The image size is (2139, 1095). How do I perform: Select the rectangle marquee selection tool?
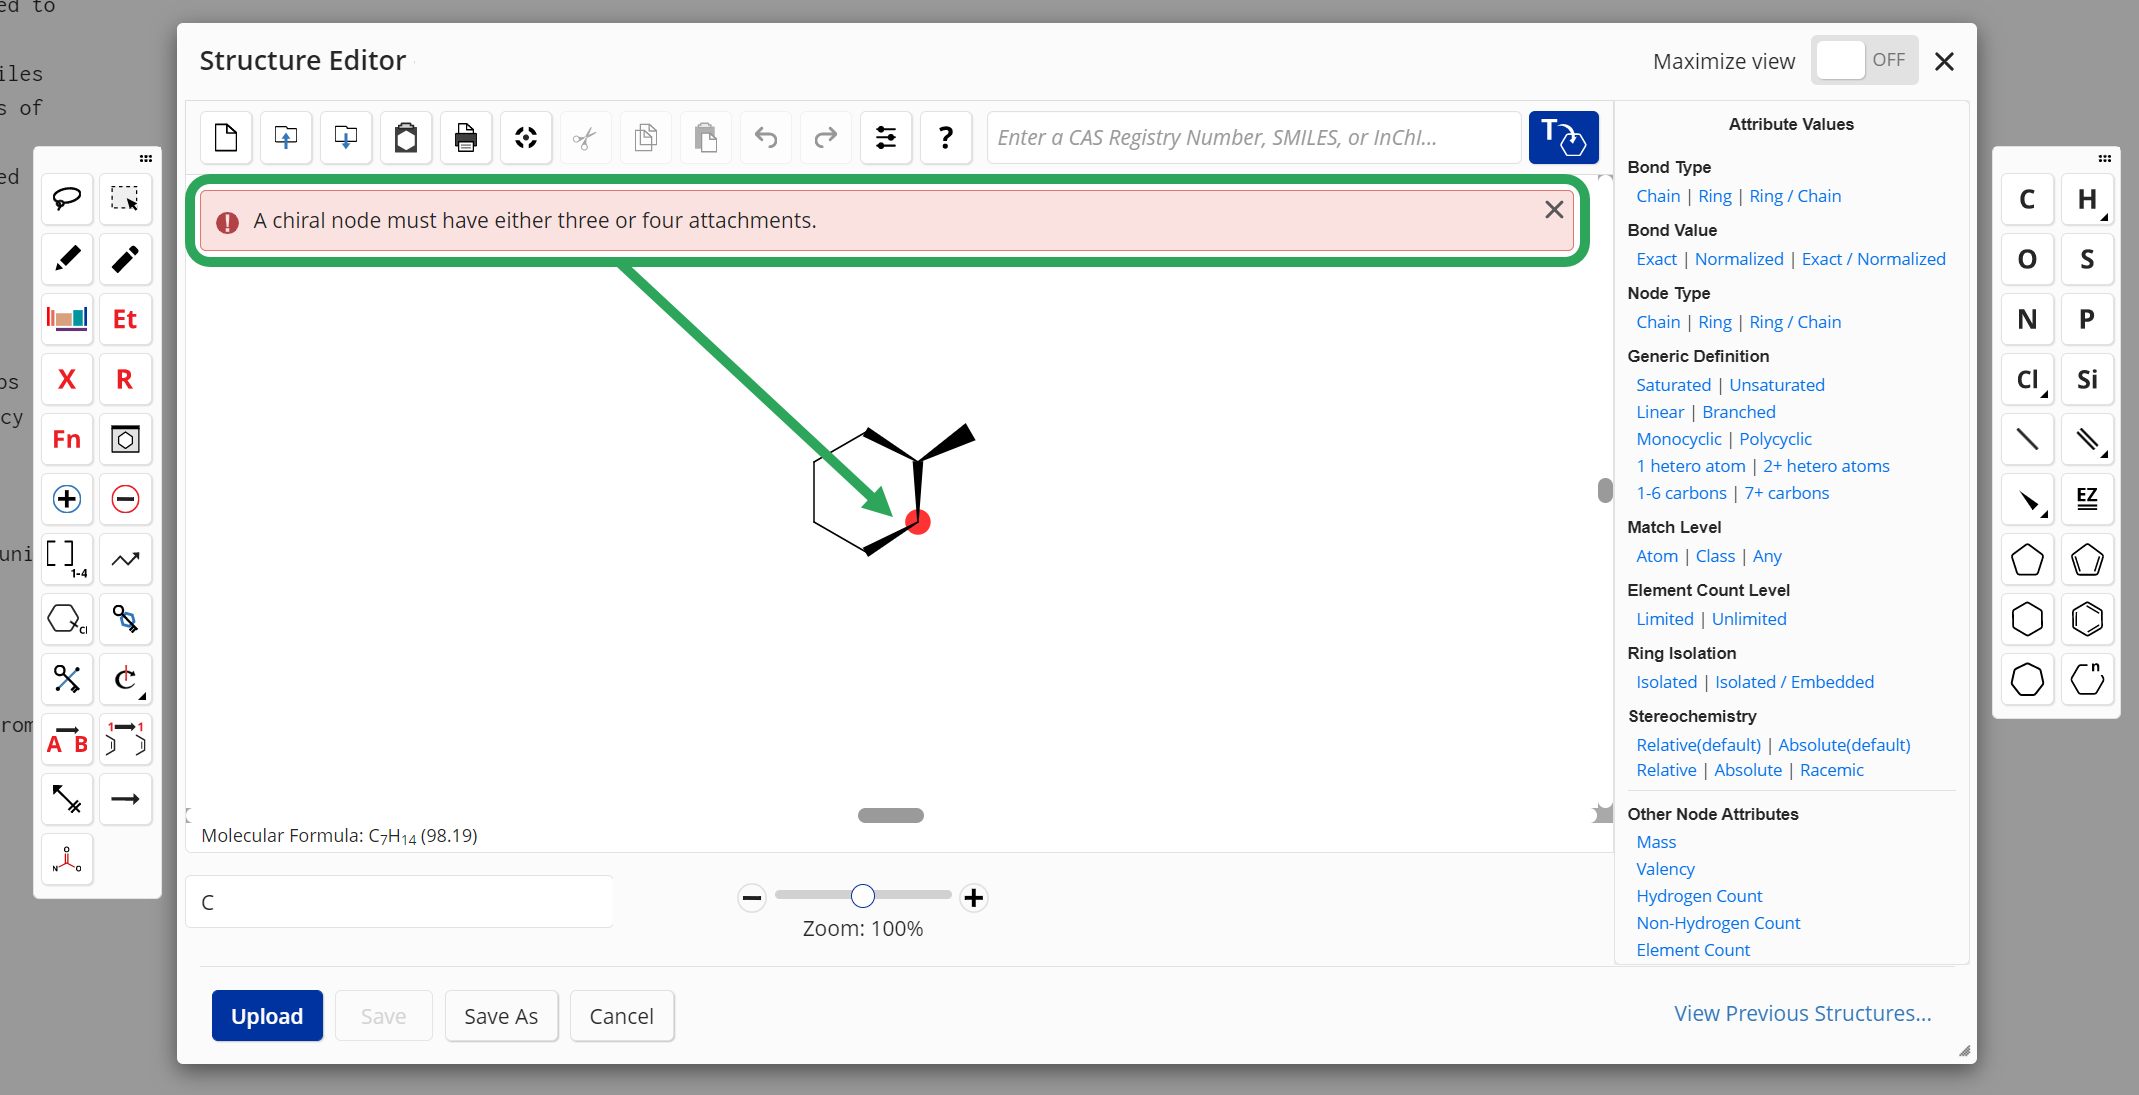(x=125, y=199)
